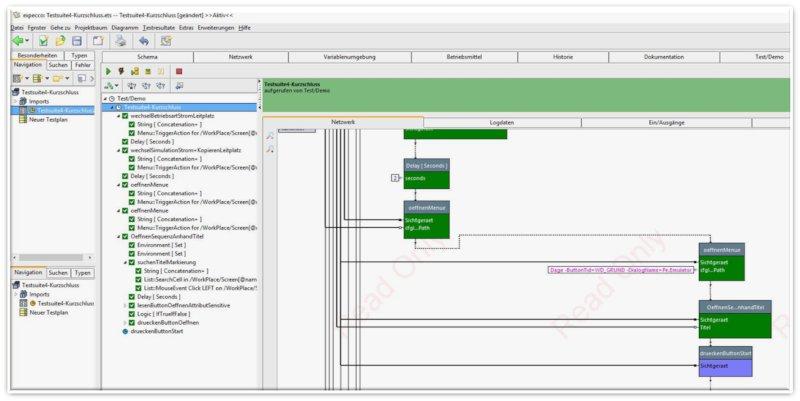
Task: Open the dropdown beside the yellow folder icon
Action: [67, 79]
